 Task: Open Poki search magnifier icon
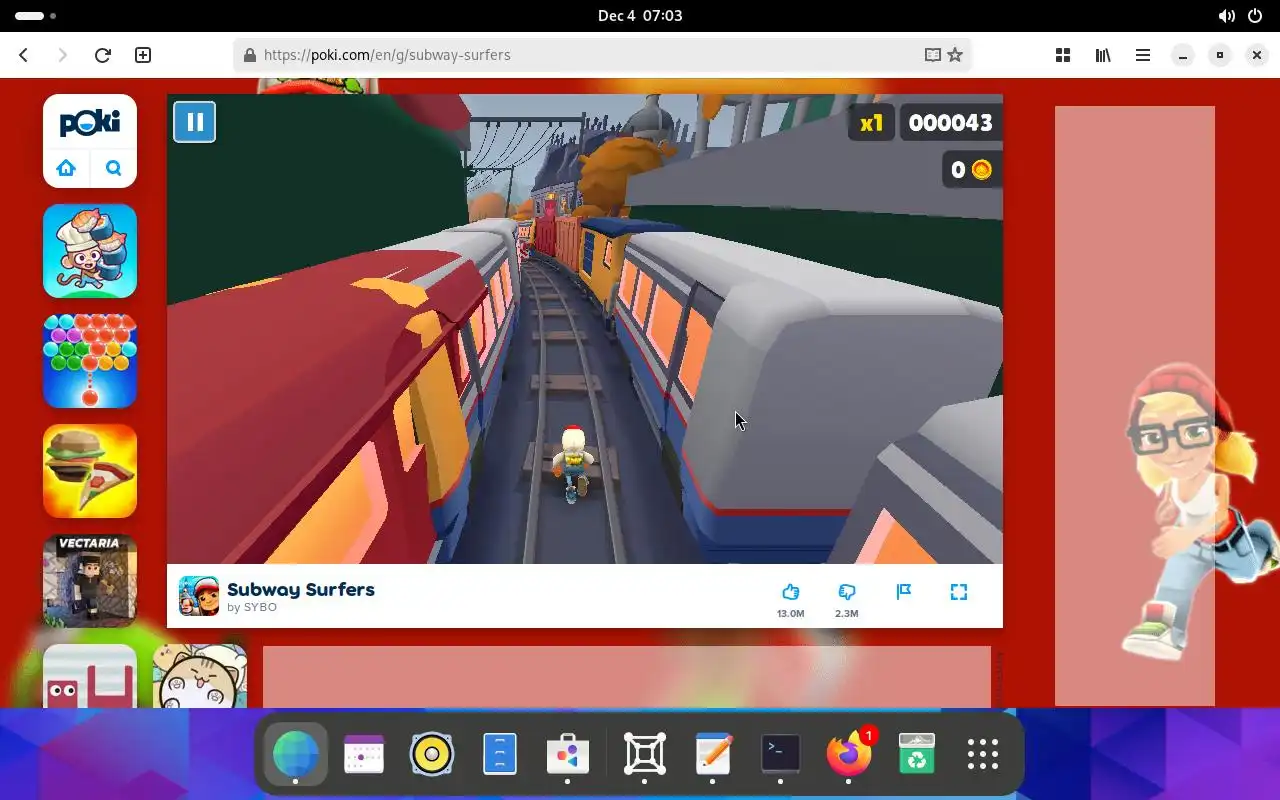[x=113, y=168]
